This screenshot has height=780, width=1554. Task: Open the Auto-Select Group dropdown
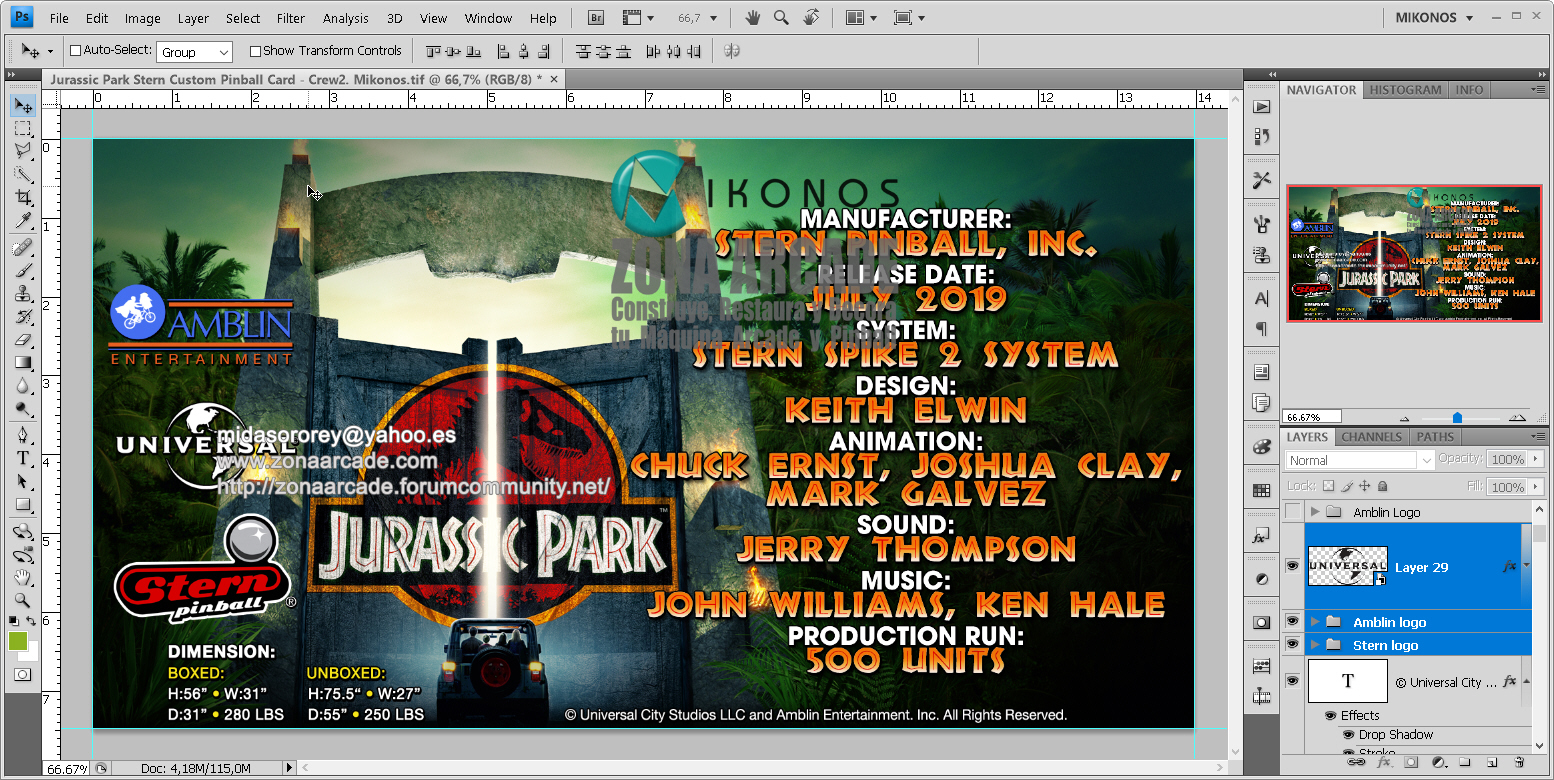(x=195, y=52)
